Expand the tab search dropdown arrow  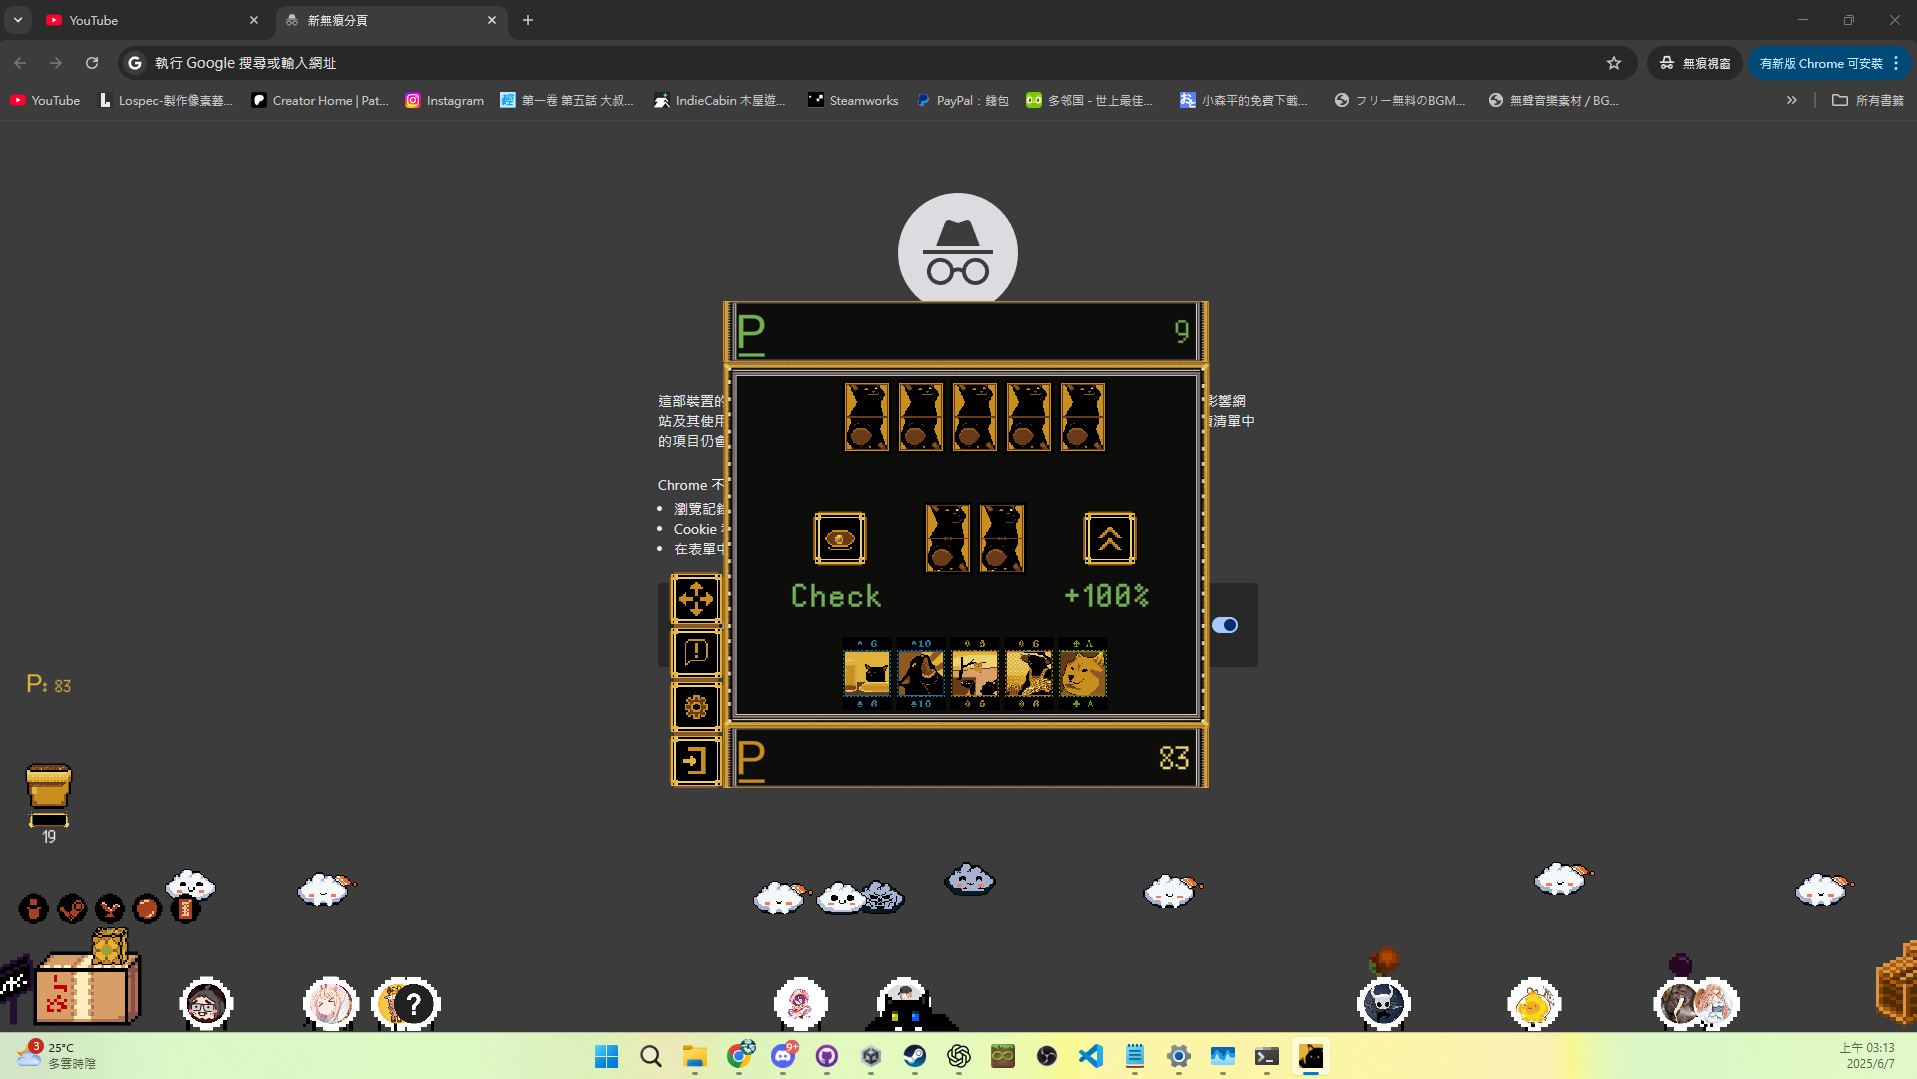point(18,20)
